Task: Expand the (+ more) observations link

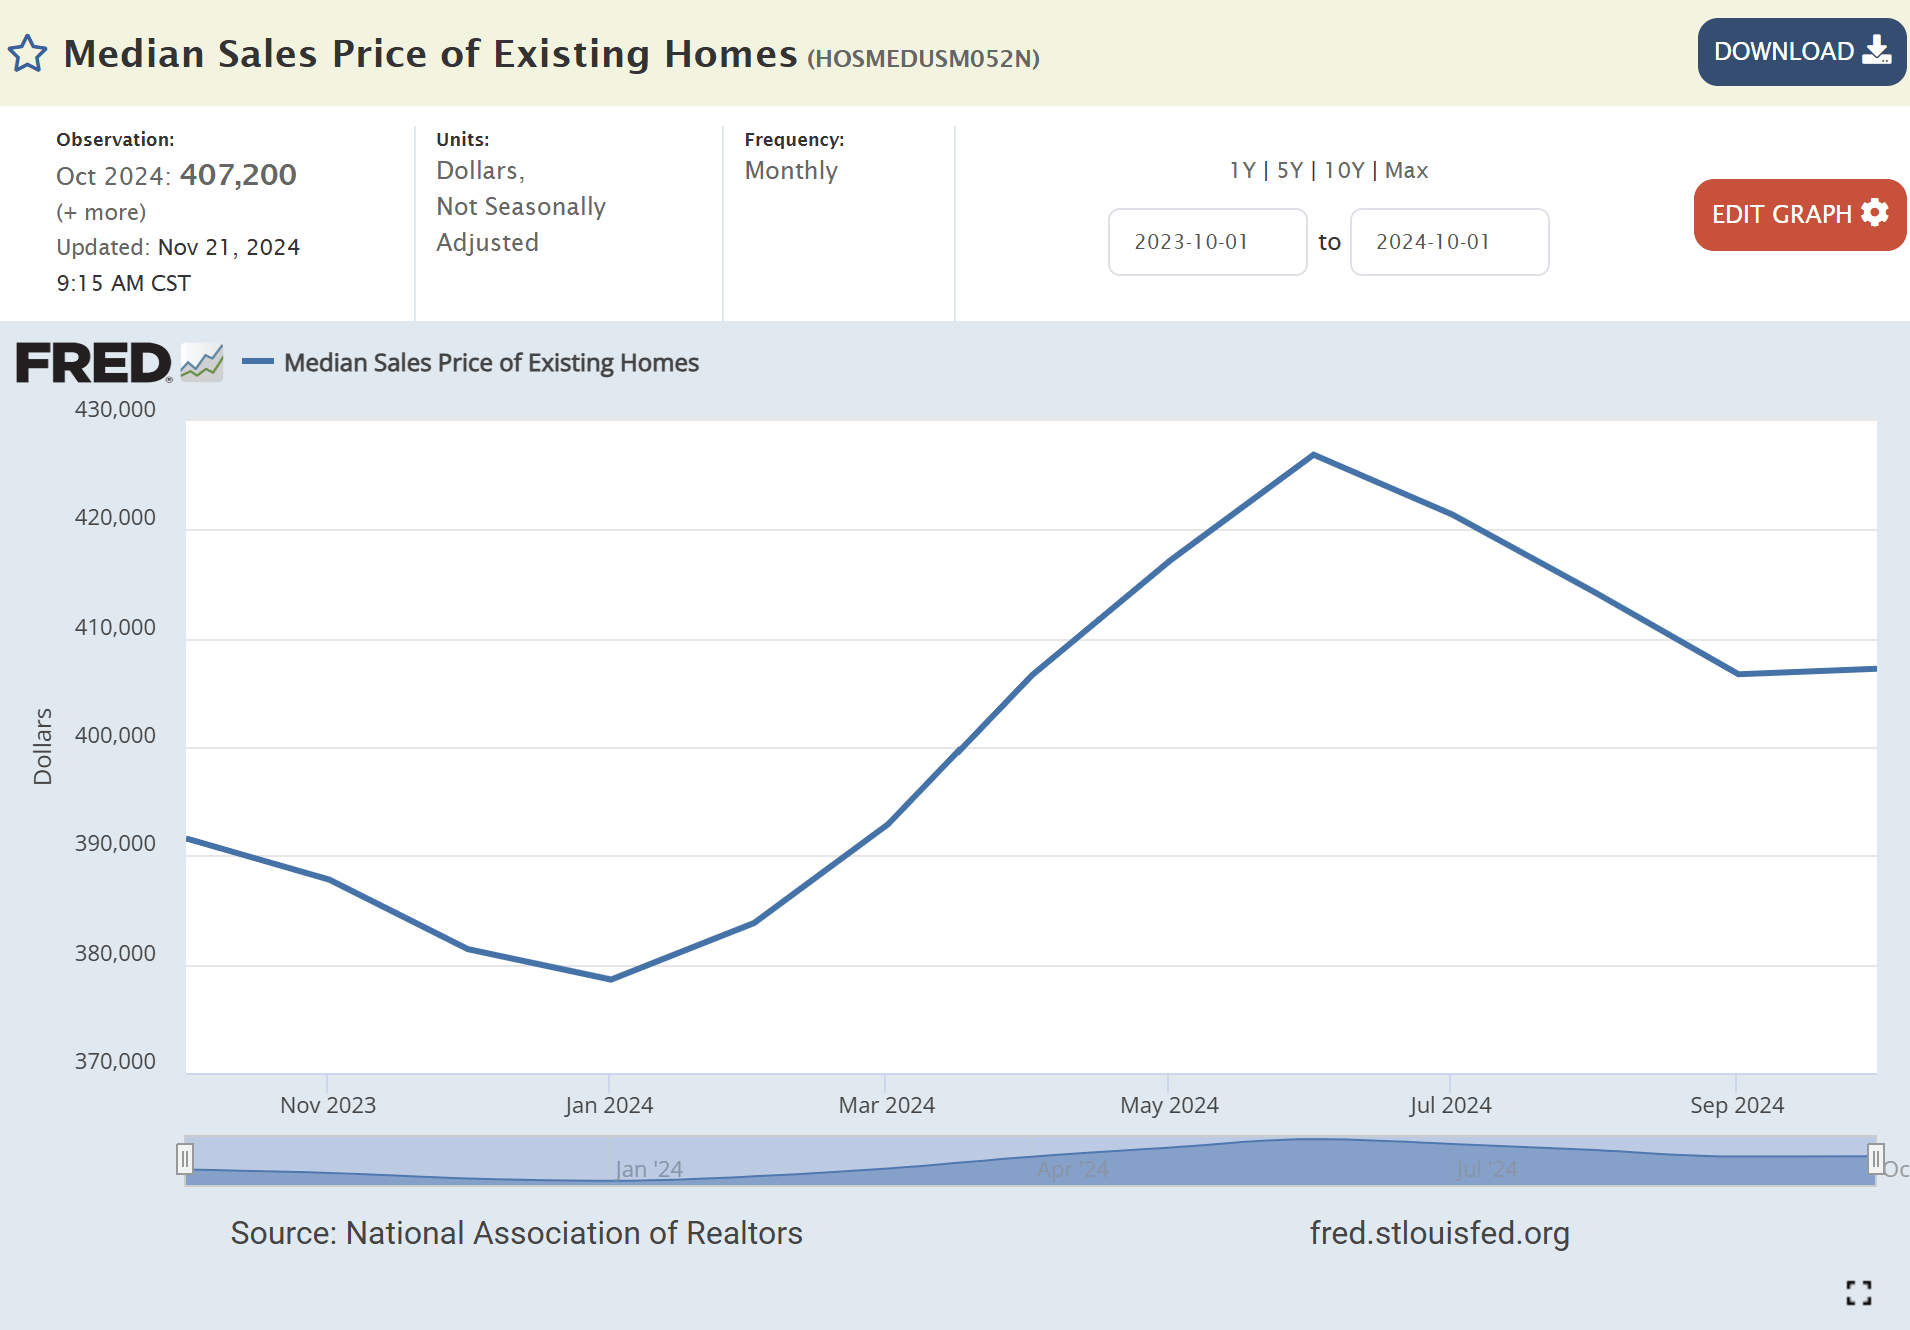Action: [101, 212]
